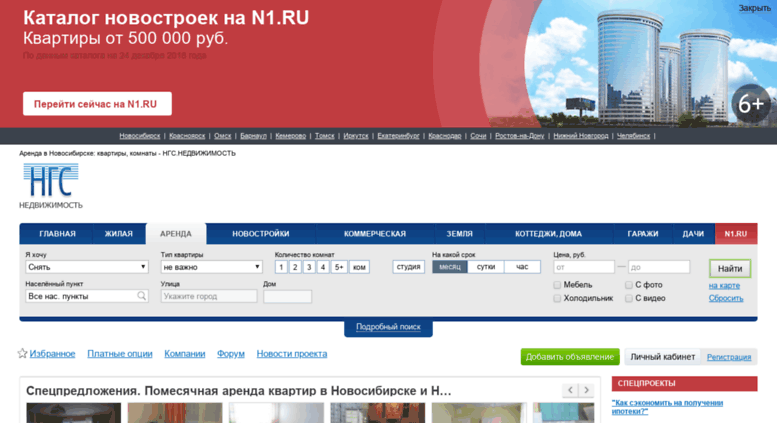This screenshot has height=423, width=777.
Task: Enable the Мебель checkbox
Action: (x=557, y=285)
